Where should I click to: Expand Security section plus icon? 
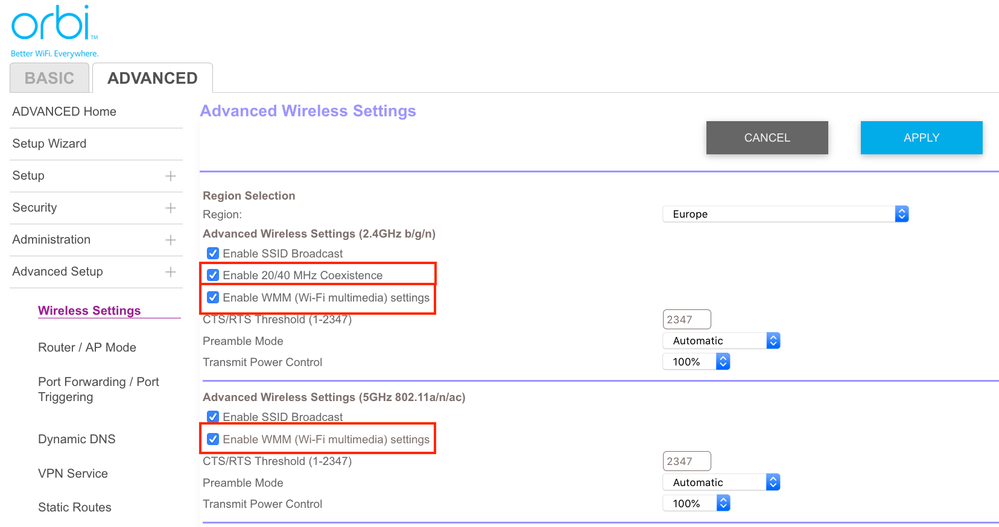[x=170, y=208]
